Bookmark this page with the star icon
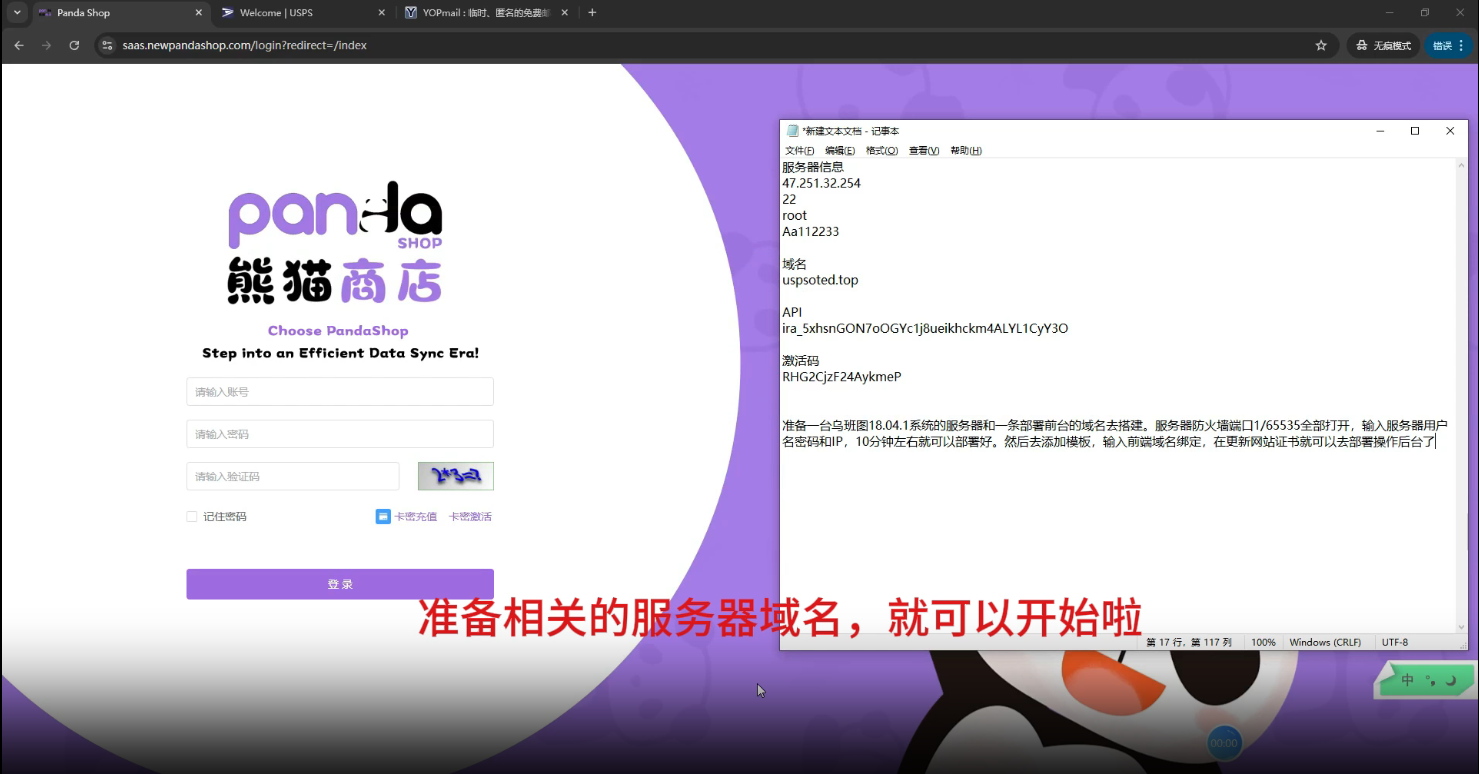1479x774 pixels. click(1321, 45)
